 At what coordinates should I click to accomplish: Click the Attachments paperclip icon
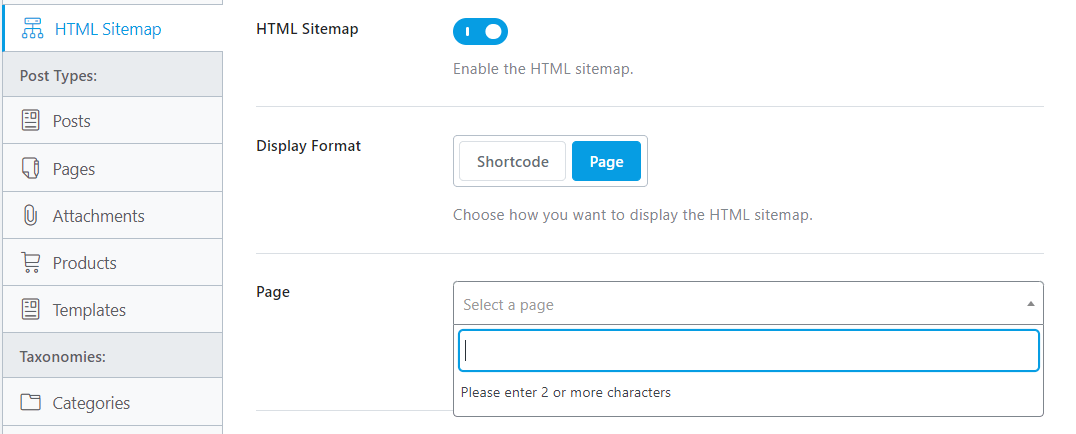pyautogui.click(x=30, y=216)
